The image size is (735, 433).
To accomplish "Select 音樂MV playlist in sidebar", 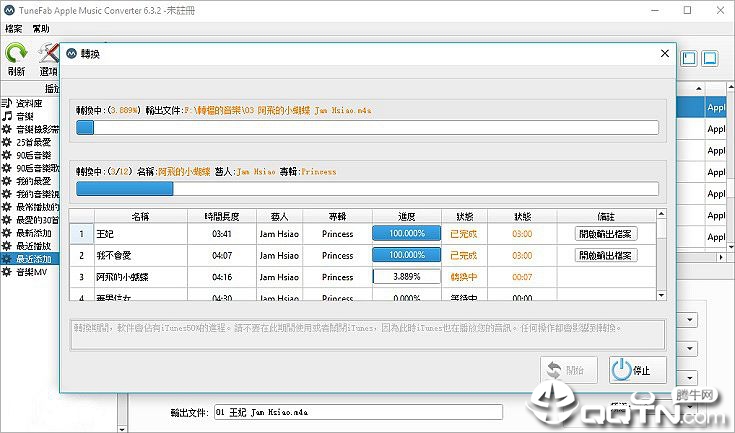I will 31,272.
